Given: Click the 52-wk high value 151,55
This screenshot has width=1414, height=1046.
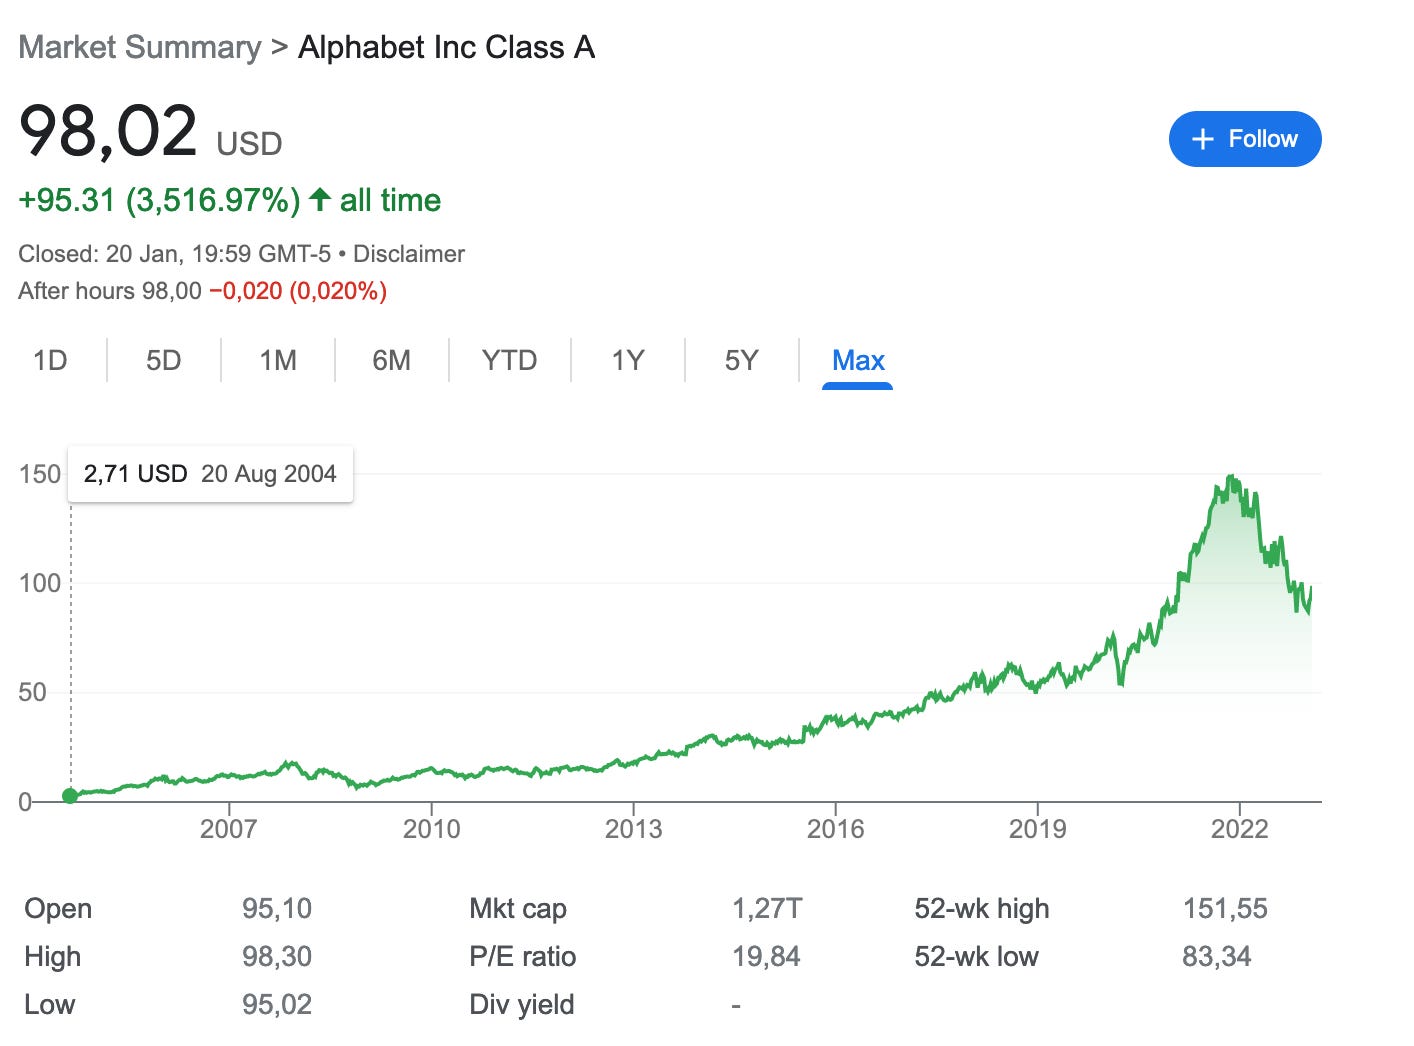Looking at the screenshot, I should [1227, 909].
